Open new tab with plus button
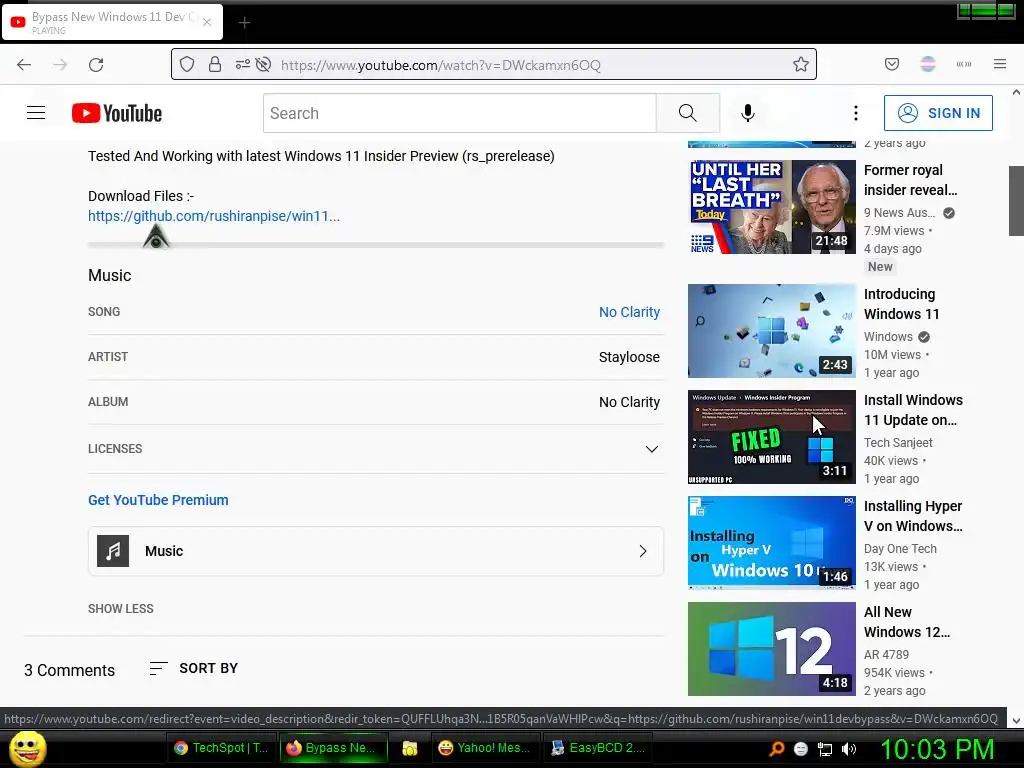Screen dimensions: 1024x768 pos(244,23)
